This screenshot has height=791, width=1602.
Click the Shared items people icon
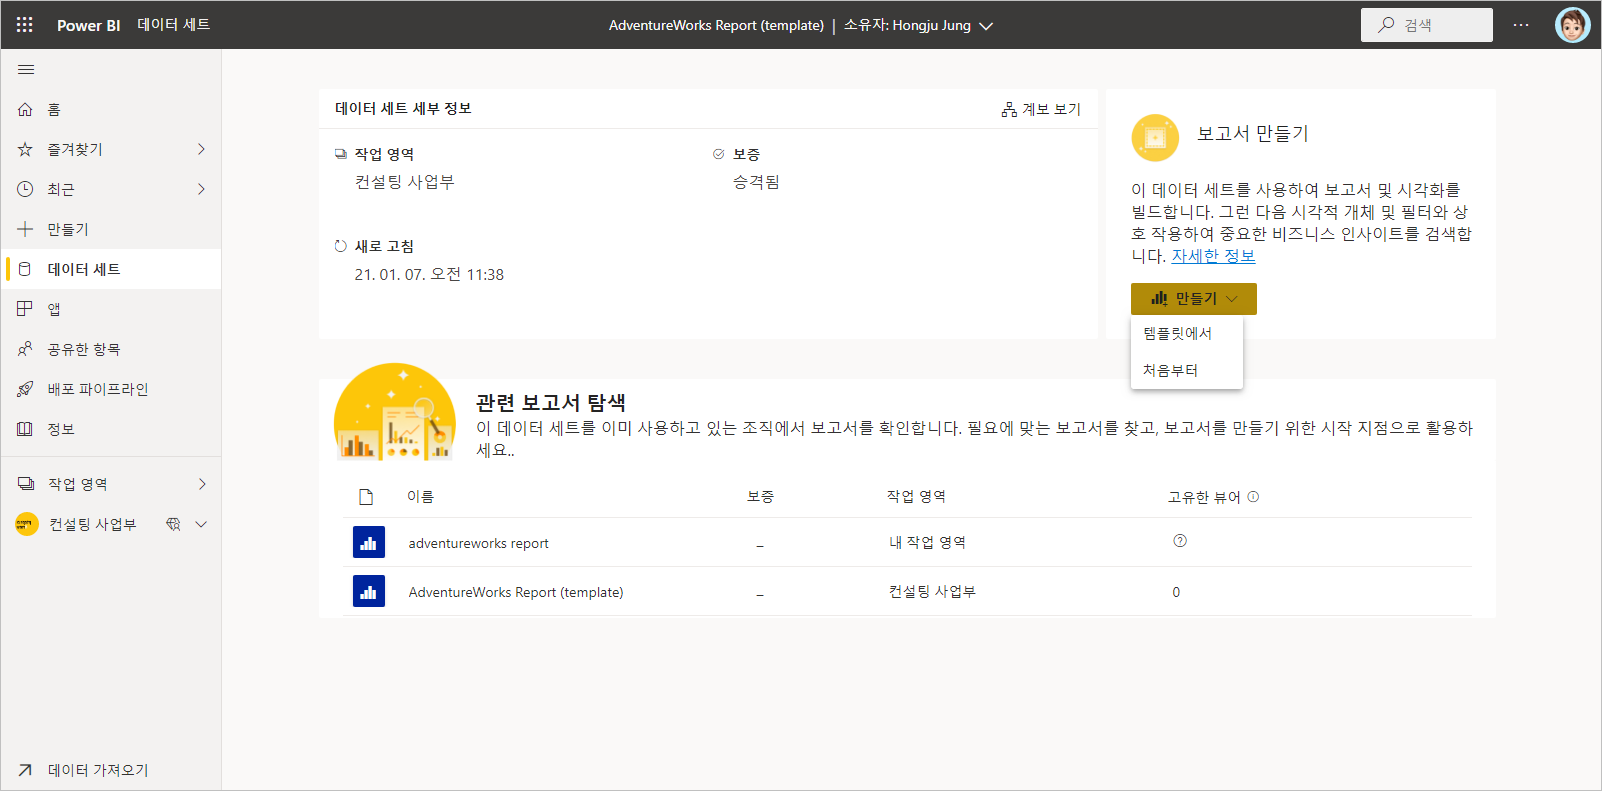pyautogui.click(x=26, y=349)
